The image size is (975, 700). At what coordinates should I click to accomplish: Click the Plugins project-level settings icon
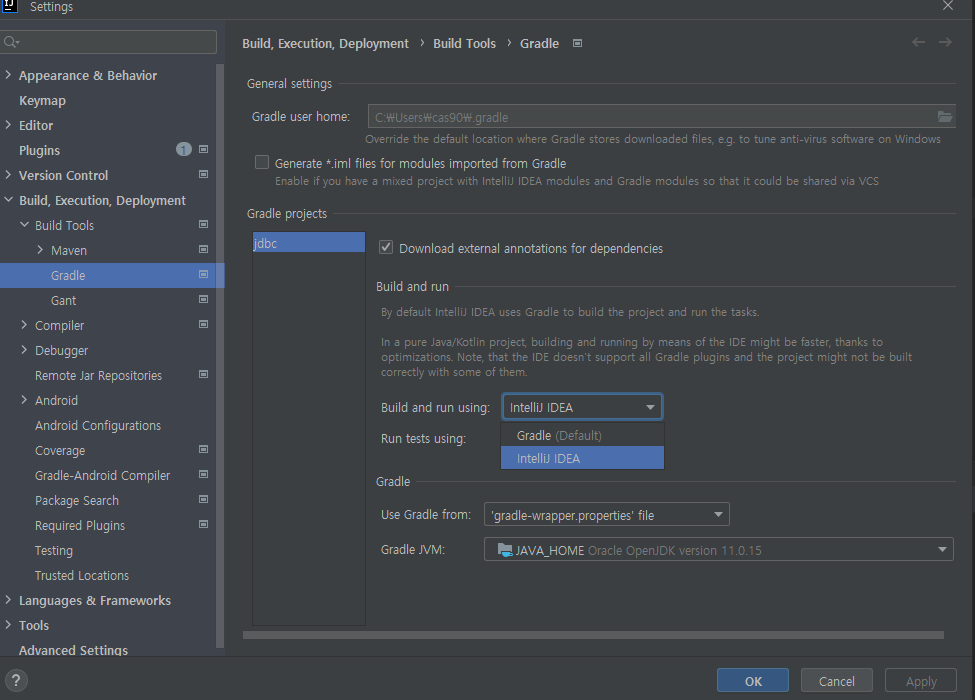tap(203, 149)
